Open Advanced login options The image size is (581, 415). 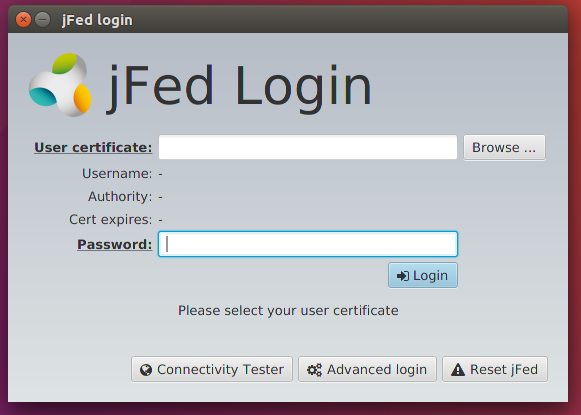click(367, 369)
